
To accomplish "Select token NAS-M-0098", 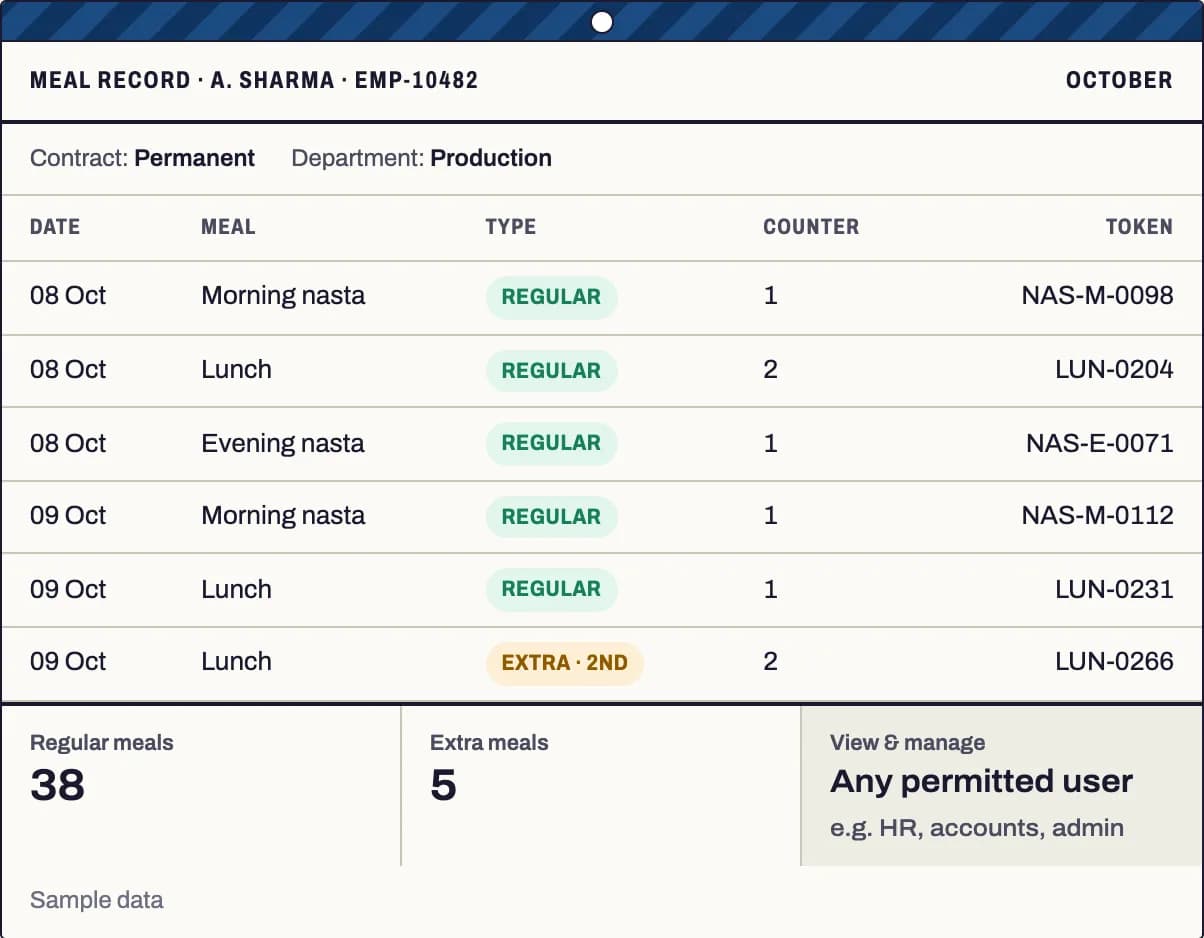I will point(1097,296).
